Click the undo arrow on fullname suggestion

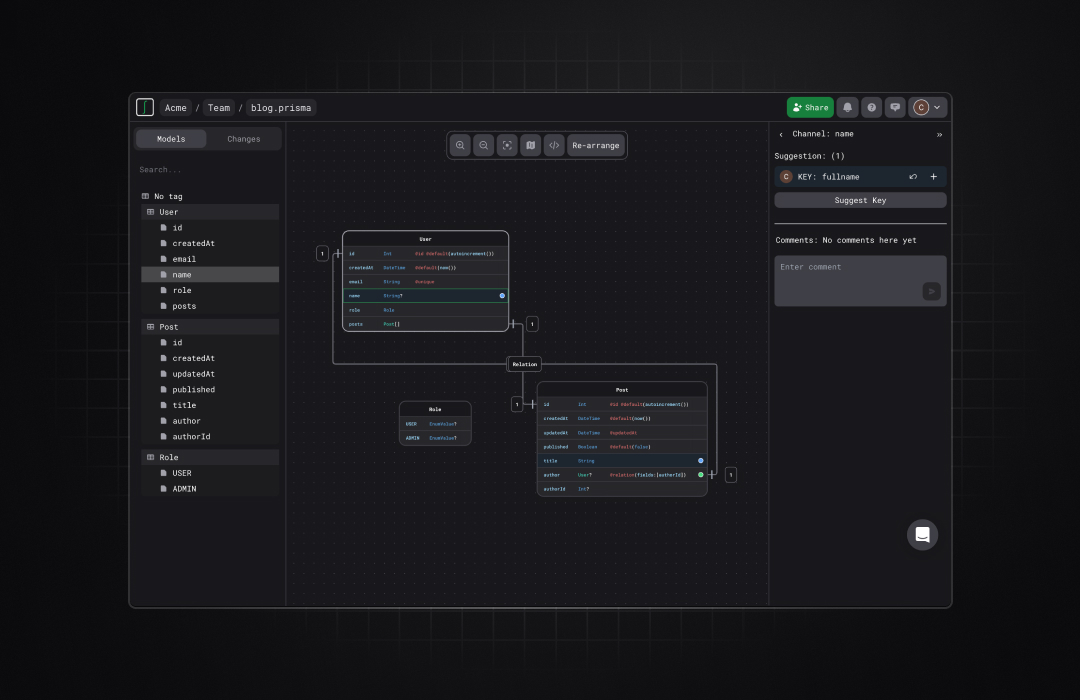pos(913,177)
